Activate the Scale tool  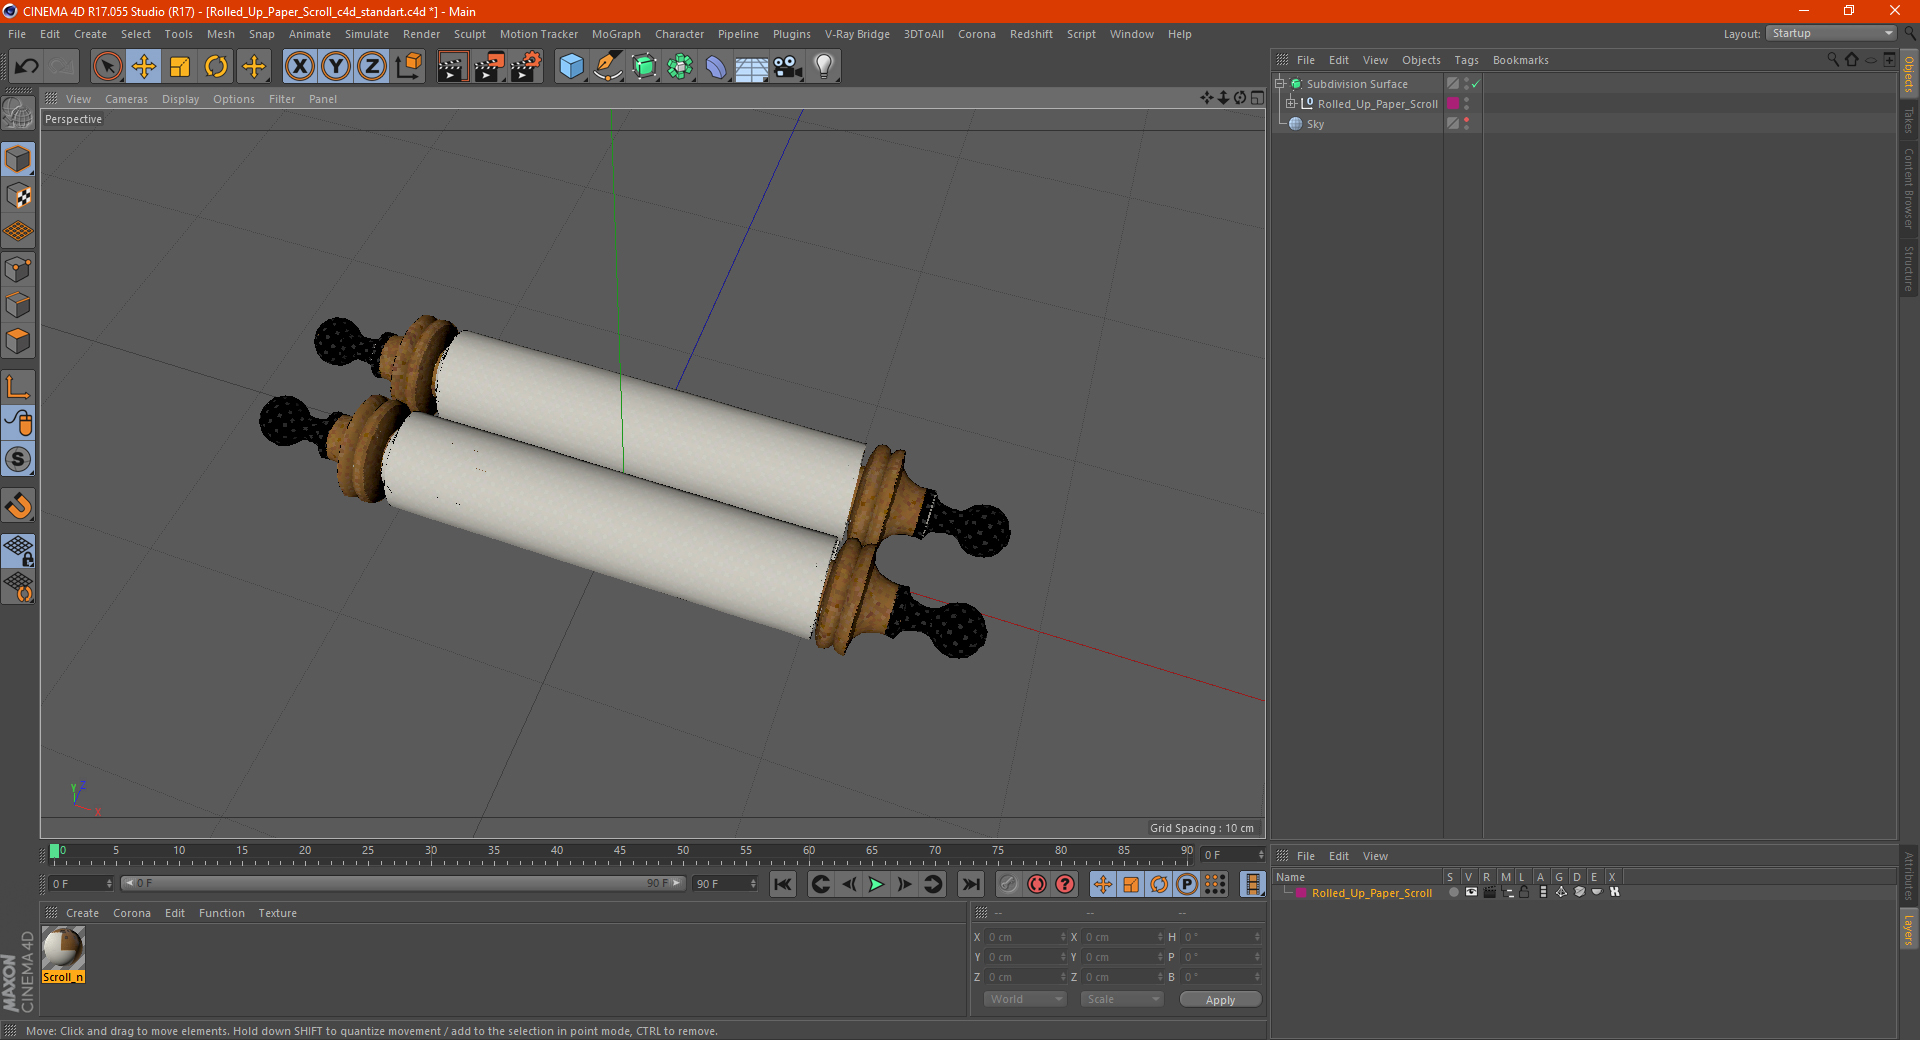pos(180,67)
